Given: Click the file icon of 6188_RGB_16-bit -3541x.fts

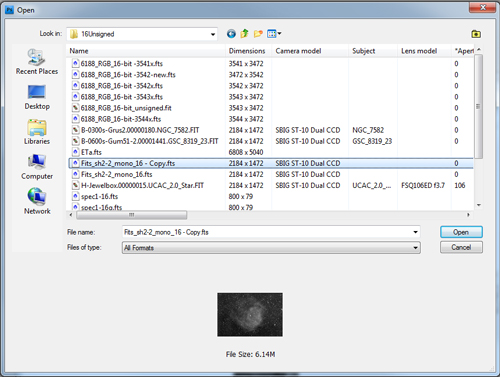Looking at the screenshot, I should [76, 63].
